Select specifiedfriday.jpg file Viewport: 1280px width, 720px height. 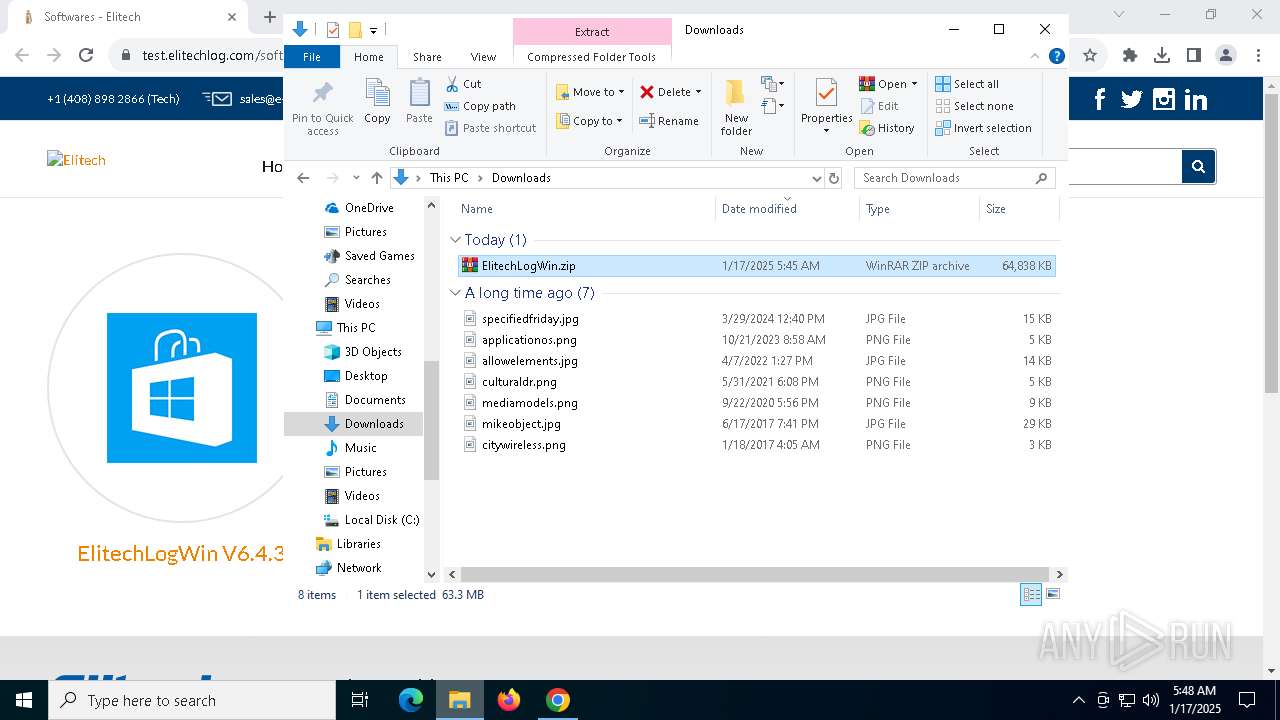(756, 319)
